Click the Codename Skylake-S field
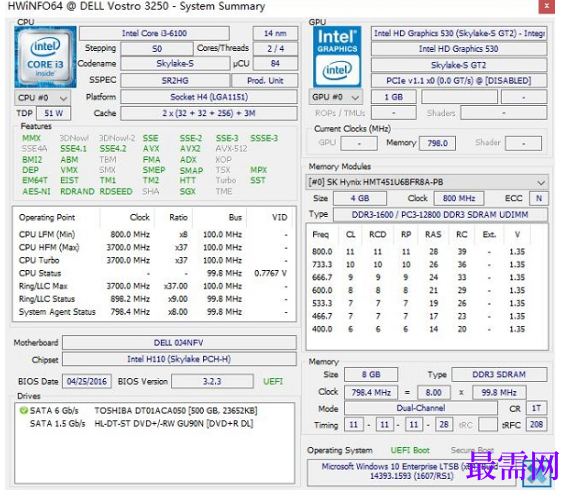 [x=175, y=63]
